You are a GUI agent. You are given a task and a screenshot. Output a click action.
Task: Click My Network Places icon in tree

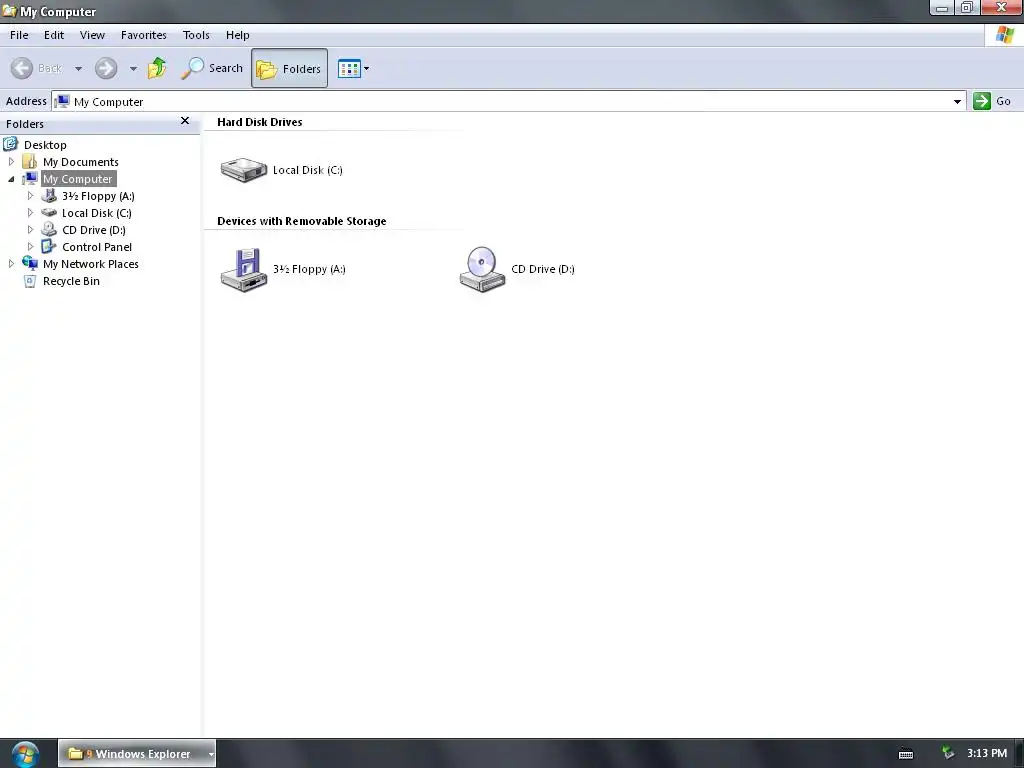(29, 263)
